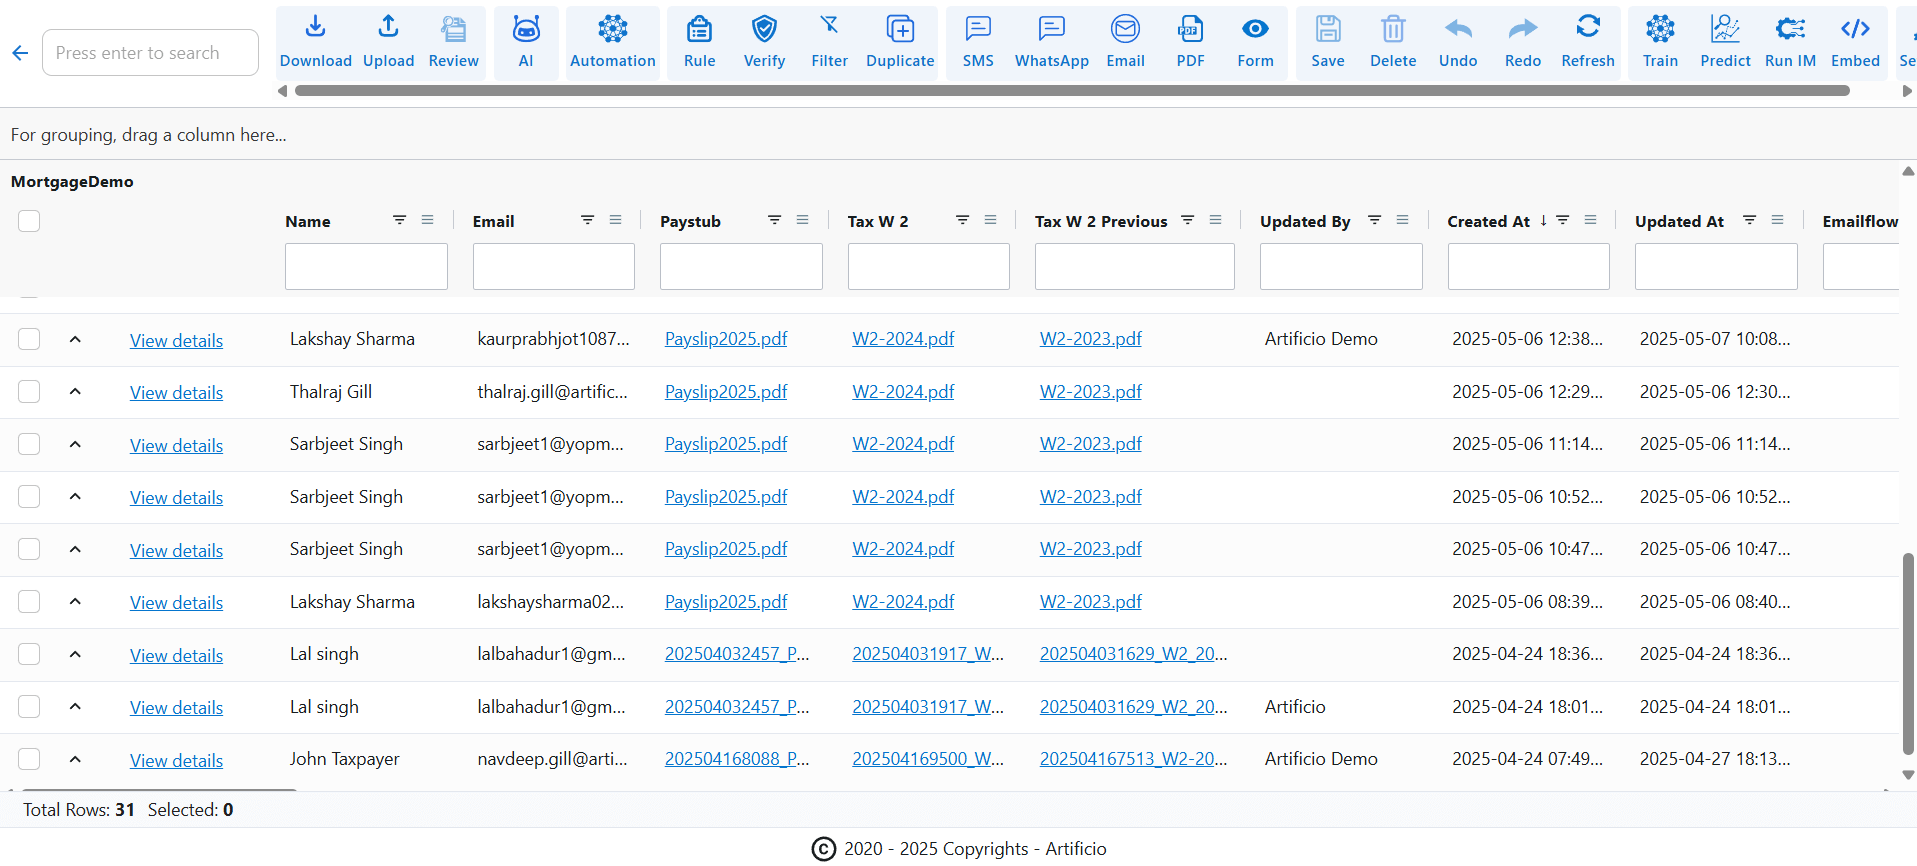Click the Email toolbar icon
The image size is (1917, 866).
click(x=1126, y=43)
